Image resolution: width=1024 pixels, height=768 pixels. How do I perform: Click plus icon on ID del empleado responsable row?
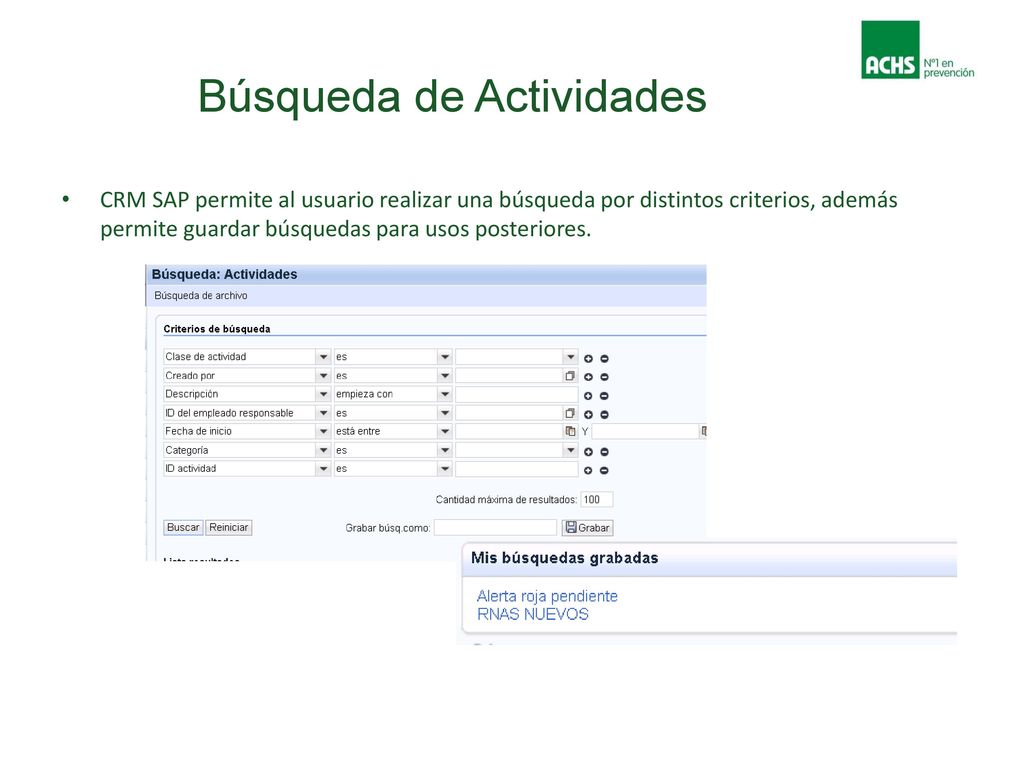point(588,414)
